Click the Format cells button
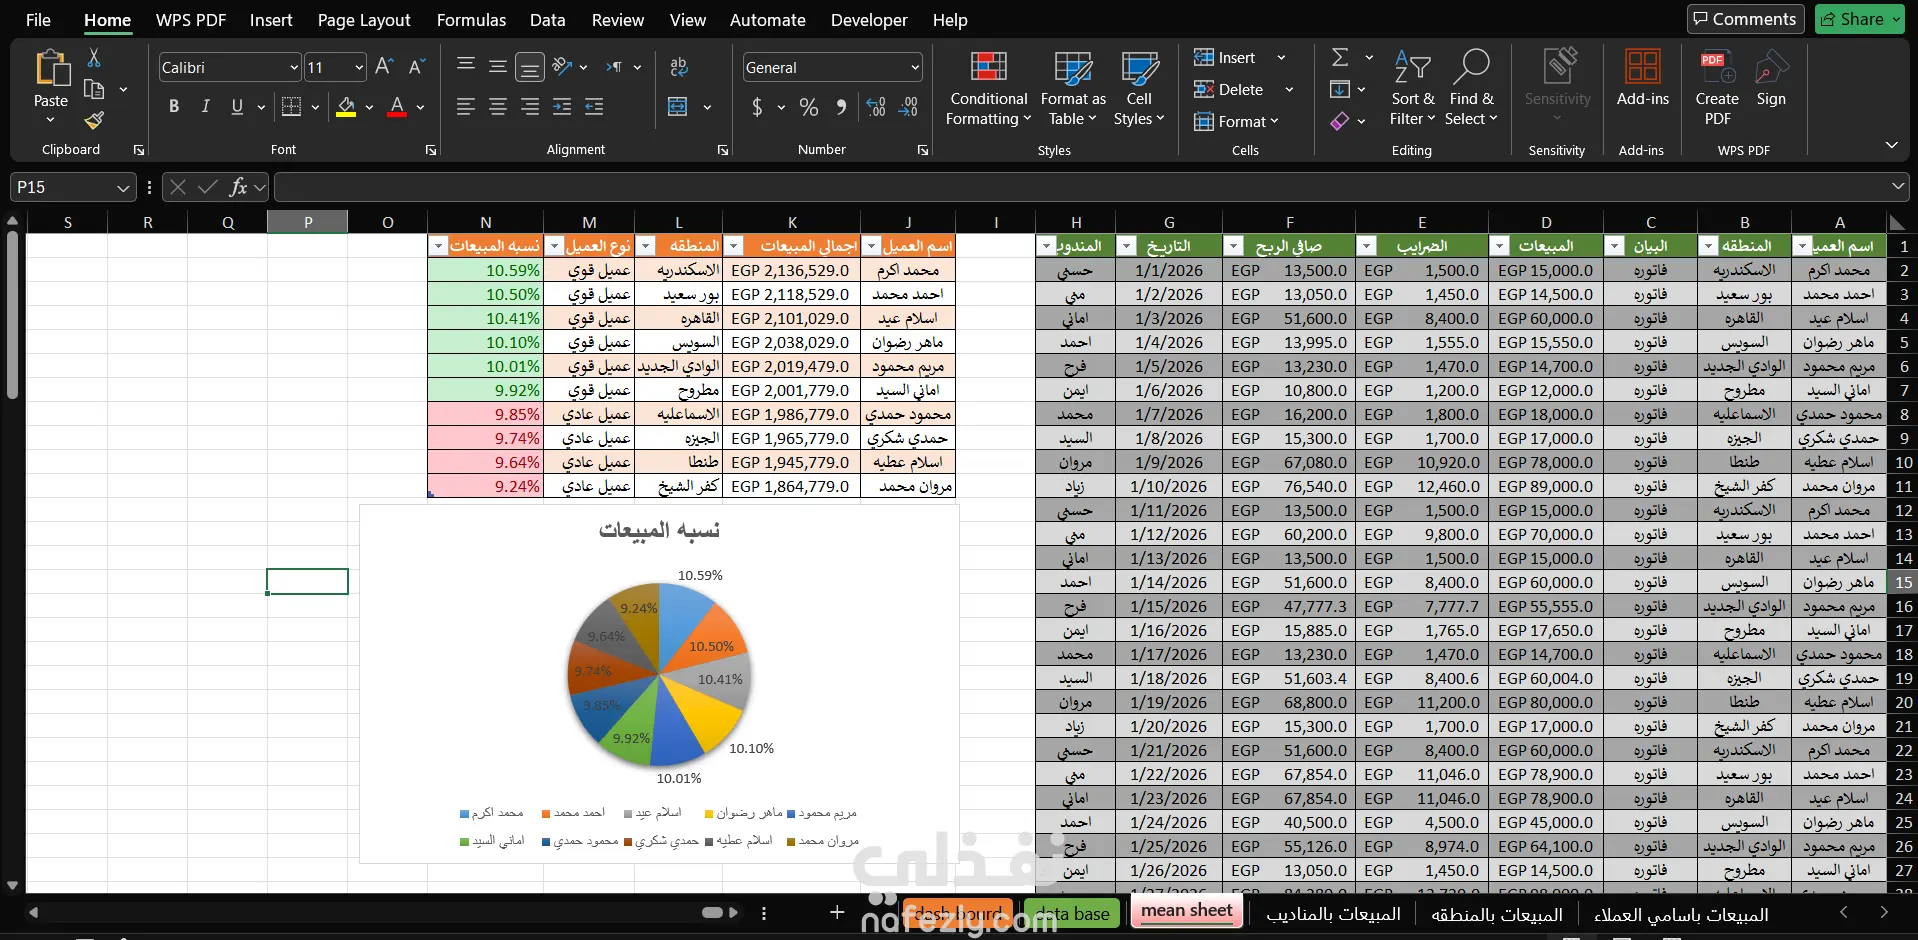This screenshot has width=1918, height=940. tap(1236, 121)
